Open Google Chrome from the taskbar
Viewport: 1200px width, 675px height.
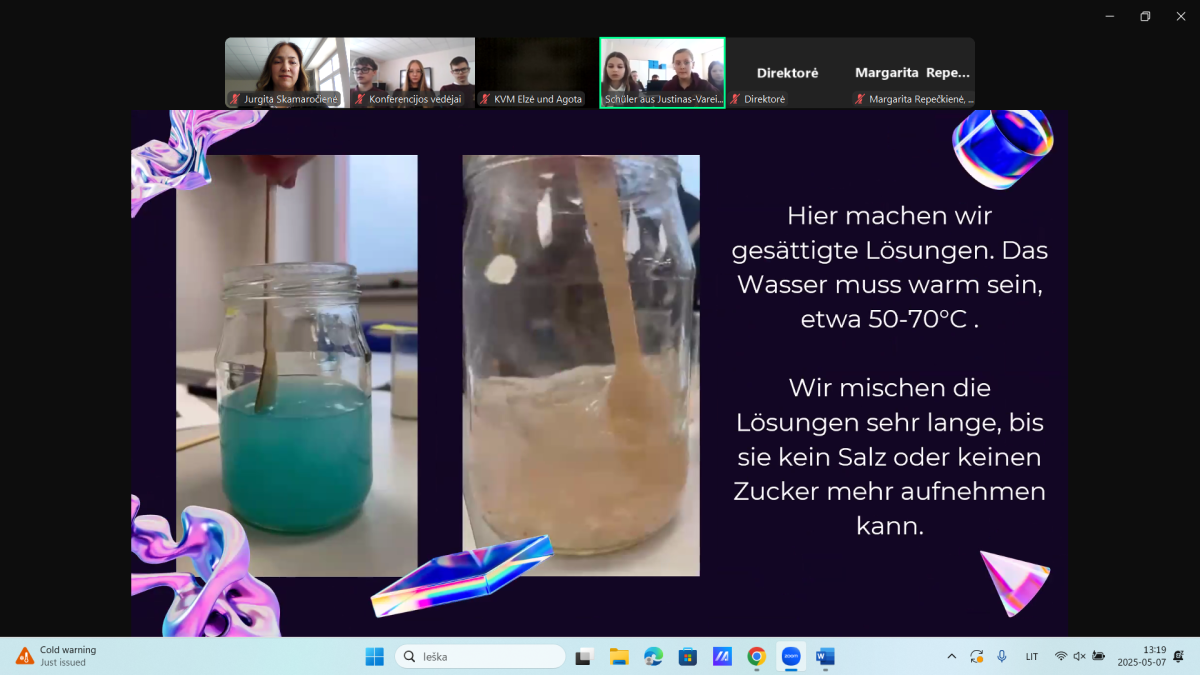tap(756, 657)
